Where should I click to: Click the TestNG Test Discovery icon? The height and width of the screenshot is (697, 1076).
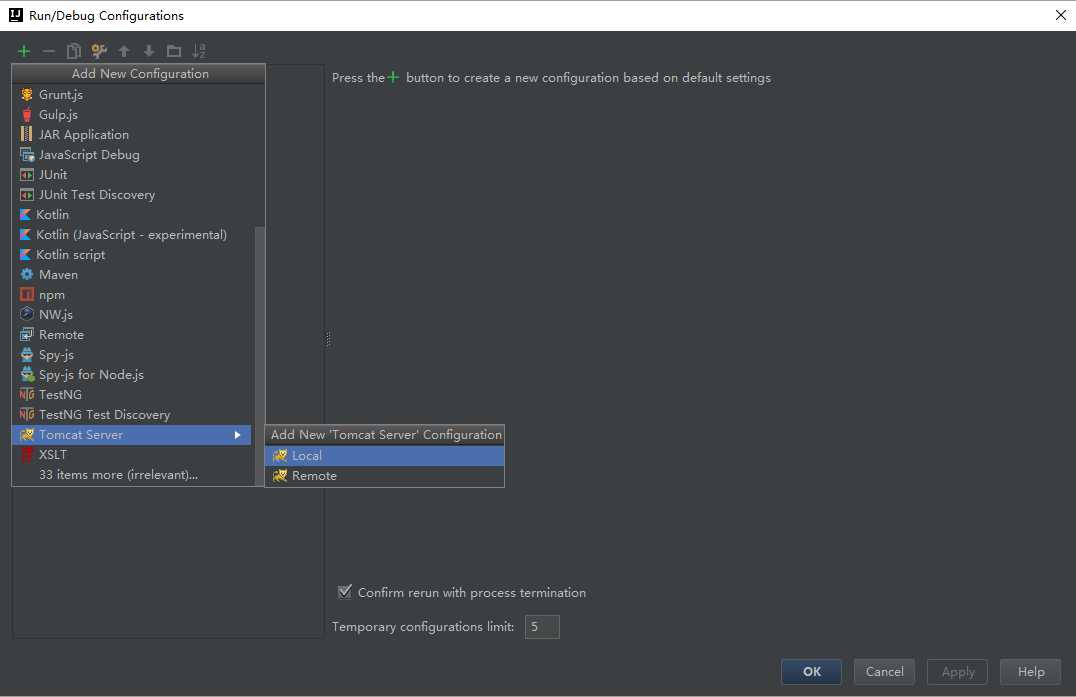pos(27,414)
